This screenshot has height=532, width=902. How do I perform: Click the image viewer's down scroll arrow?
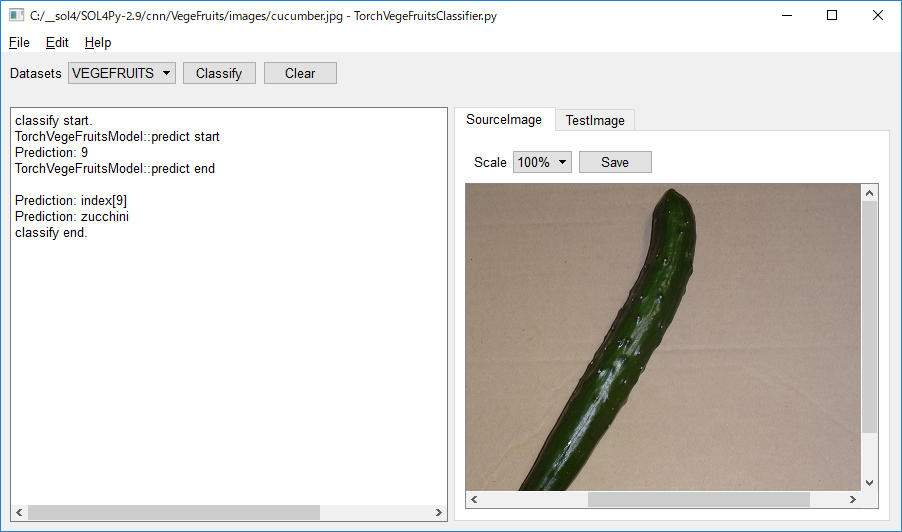[869, 483]
